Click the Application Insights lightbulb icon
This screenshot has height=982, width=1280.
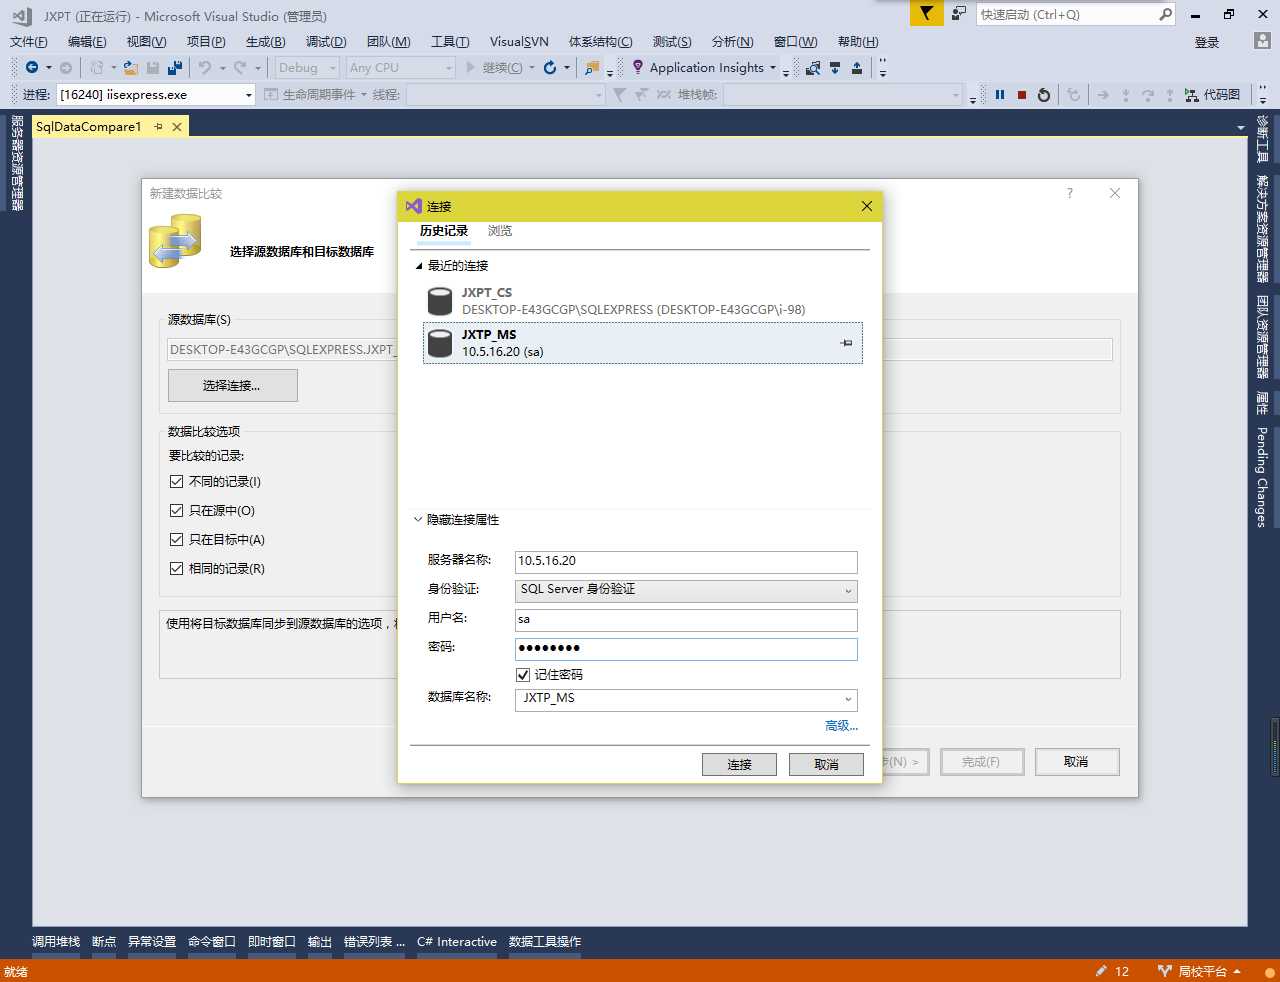pos(638,67)
